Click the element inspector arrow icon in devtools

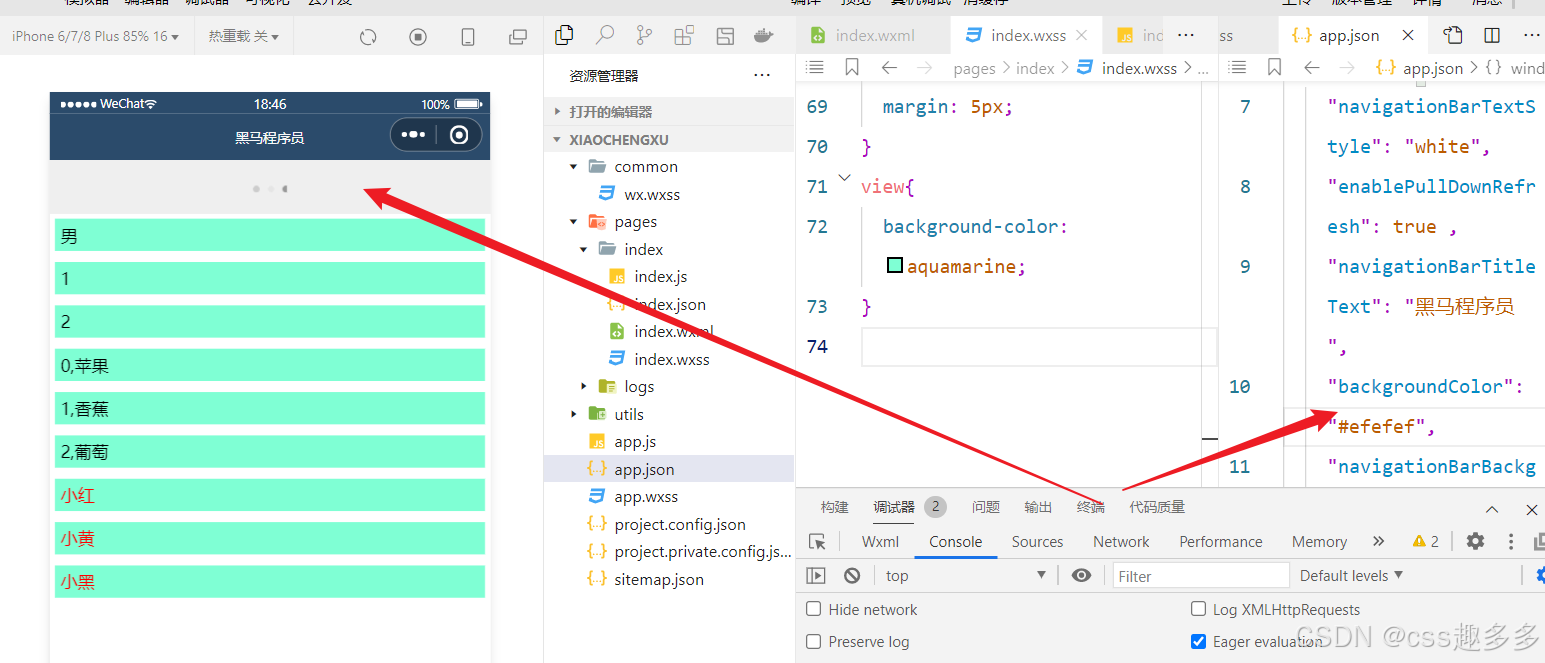[818, 542]
